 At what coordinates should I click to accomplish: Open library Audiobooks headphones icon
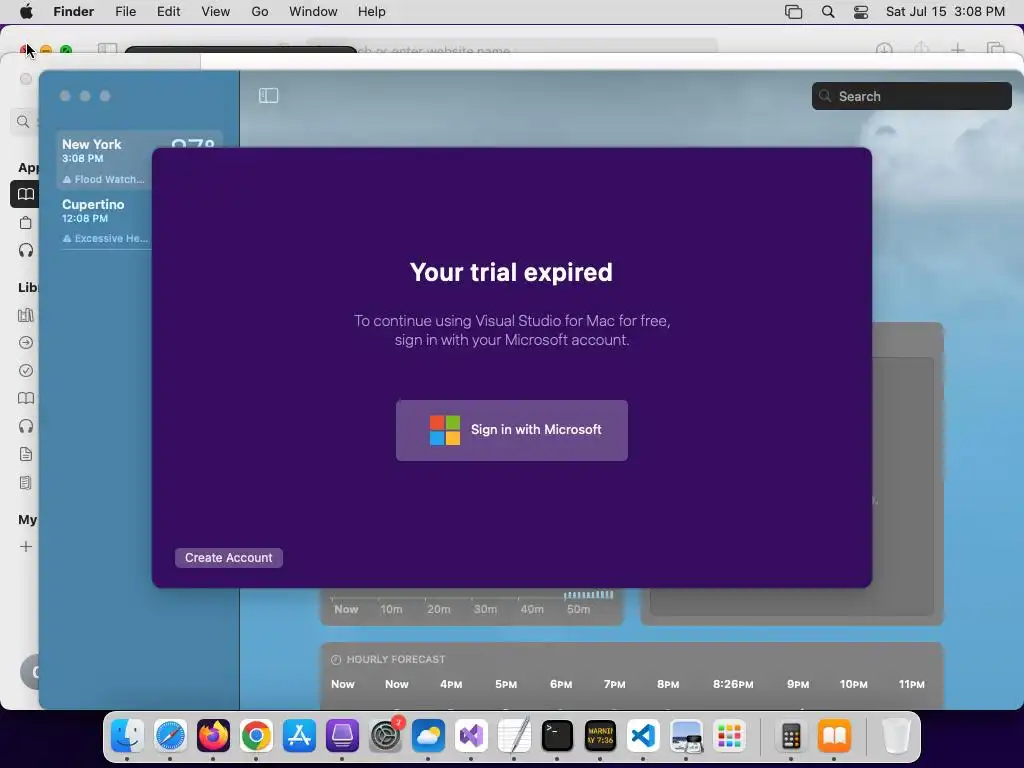[x=25, y=426]
